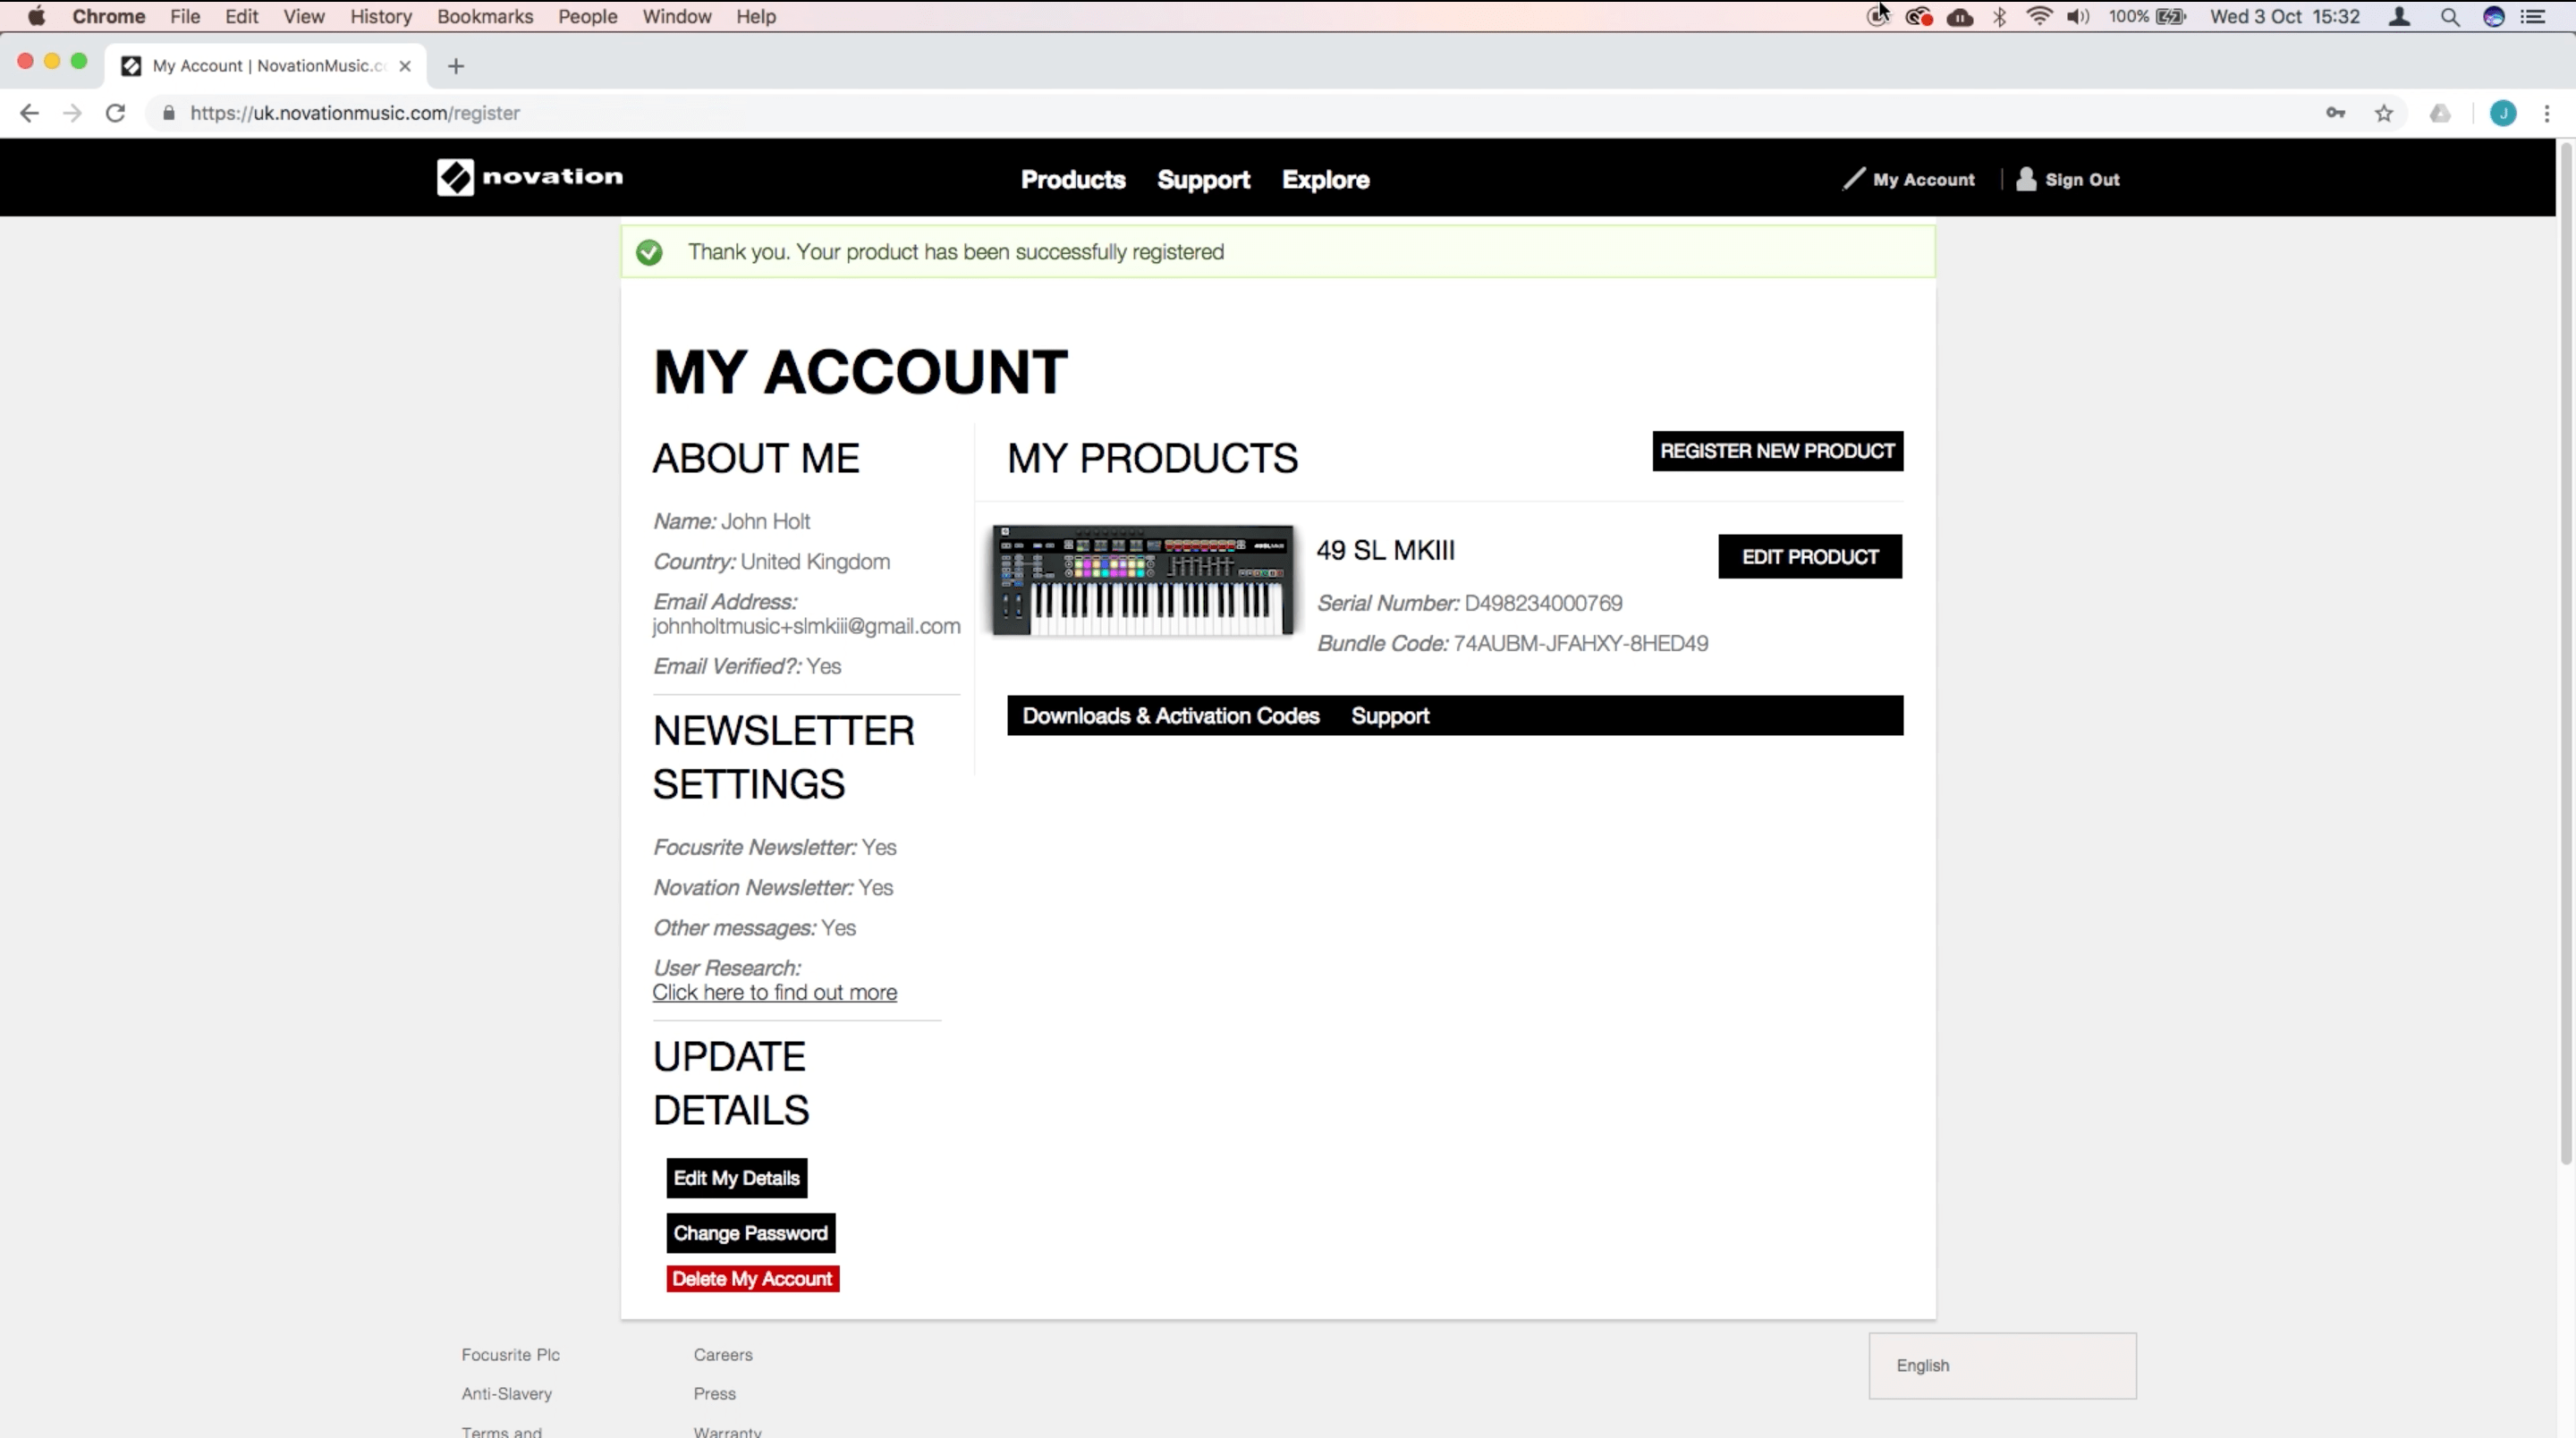Click serial number D498234000769
Viewport: 2576px width, 1438px height.
pyautogui.click(x=1544, y=604)
